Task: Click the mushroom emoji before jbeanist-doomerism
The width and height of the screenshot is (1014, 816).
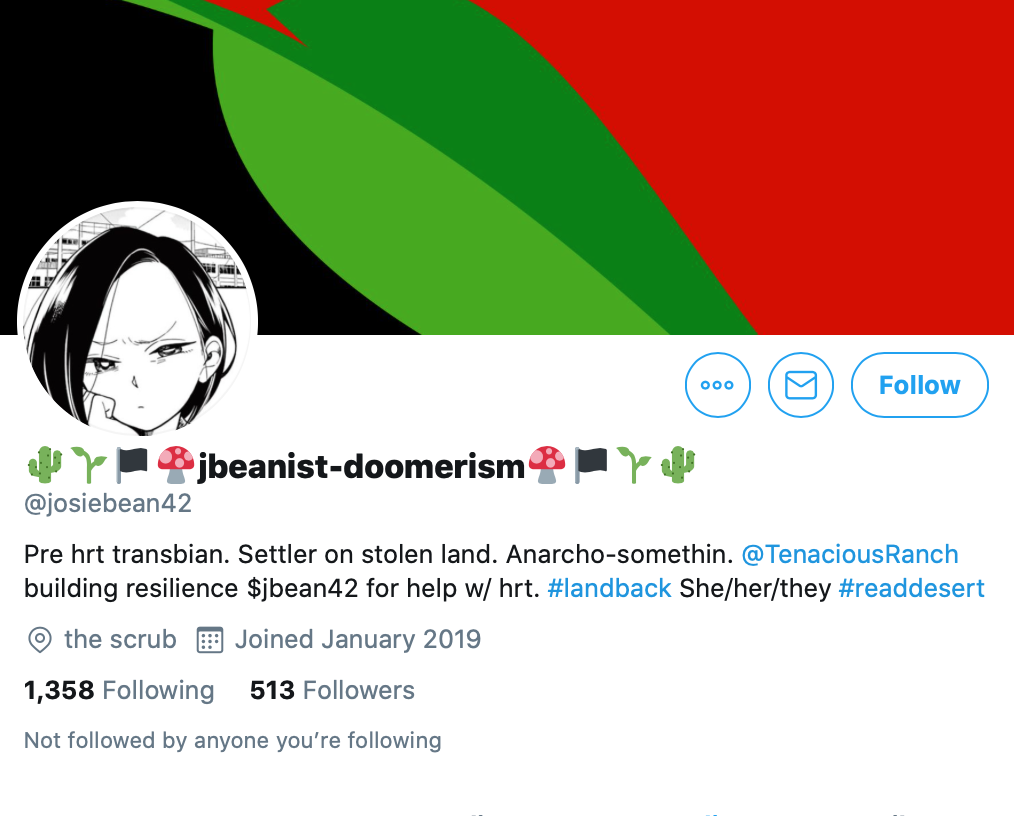Action: 176,464
